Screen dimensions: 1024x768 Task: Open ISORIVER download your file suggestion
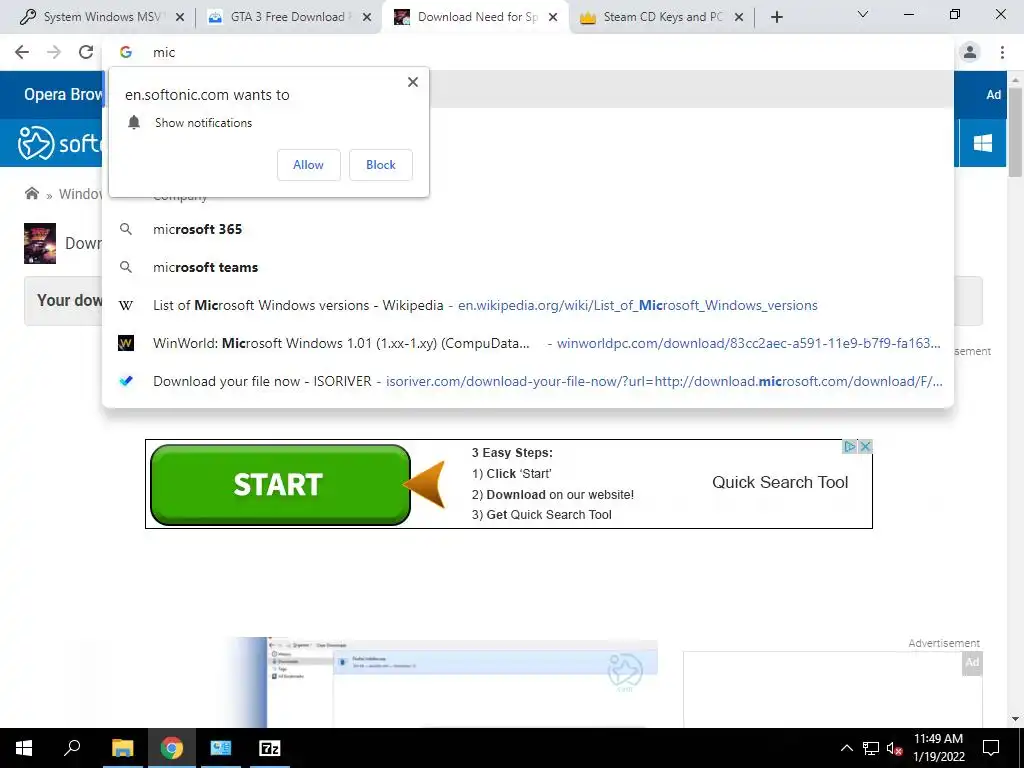pyautogui.click(x=528, y=381)
